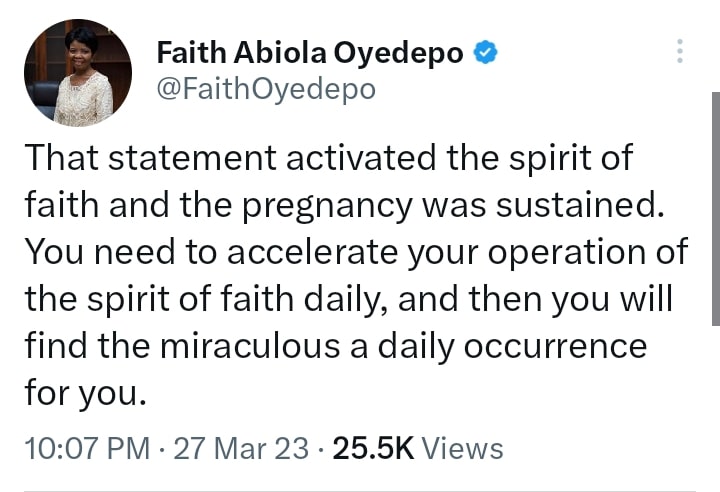Click the display name Faith Abiola Oyedepo

(310, 54)
